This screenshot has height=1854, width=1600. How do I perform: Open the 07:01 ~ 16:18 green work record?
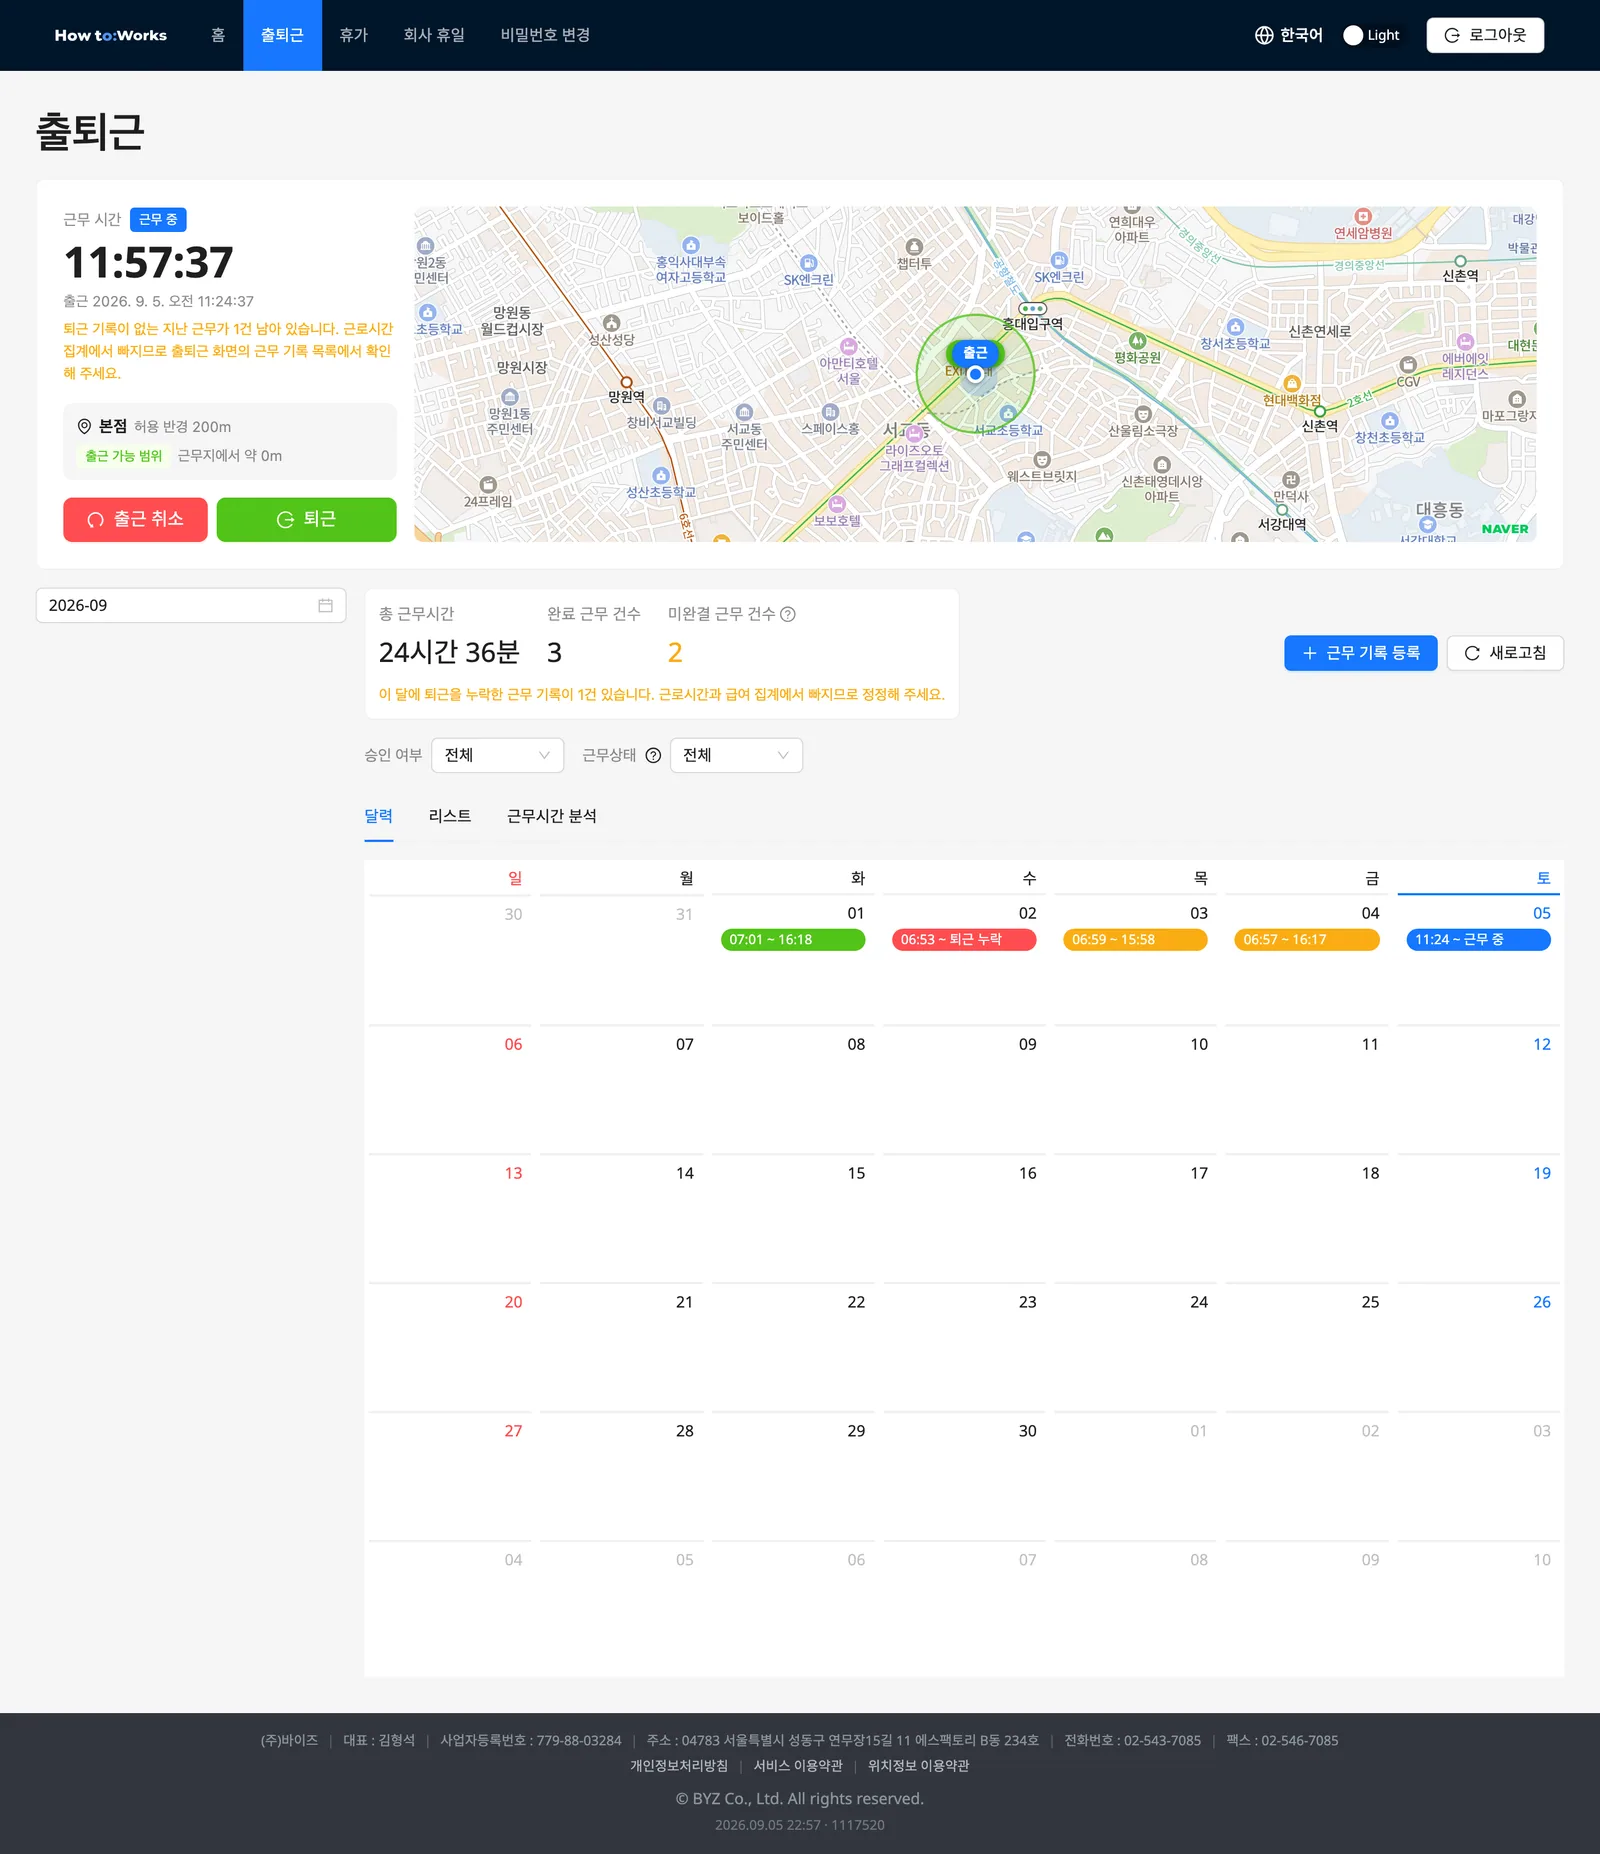pyautogui.click(x=793, y=939)
